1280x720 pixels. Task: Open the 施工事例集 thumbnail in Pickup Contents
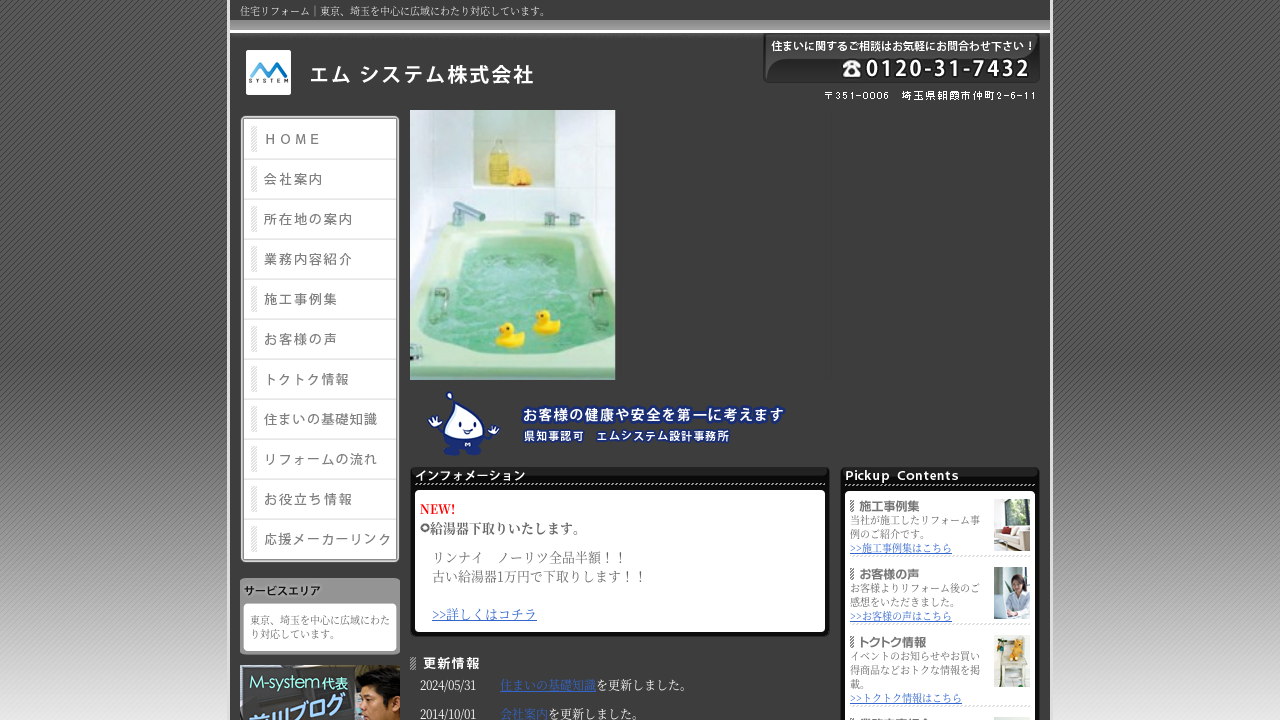(x=1011, y=525)
